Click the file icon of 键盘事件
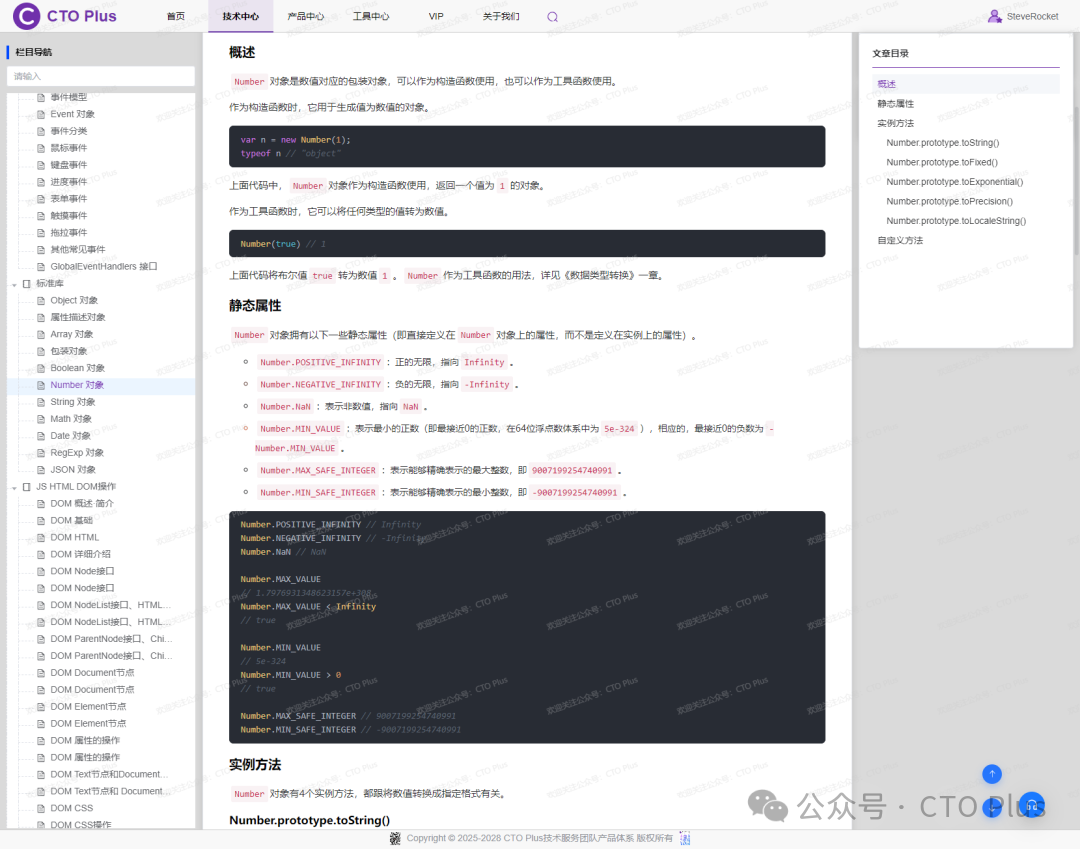Viewport: 1080px width, 849px height. coord(41,165)
